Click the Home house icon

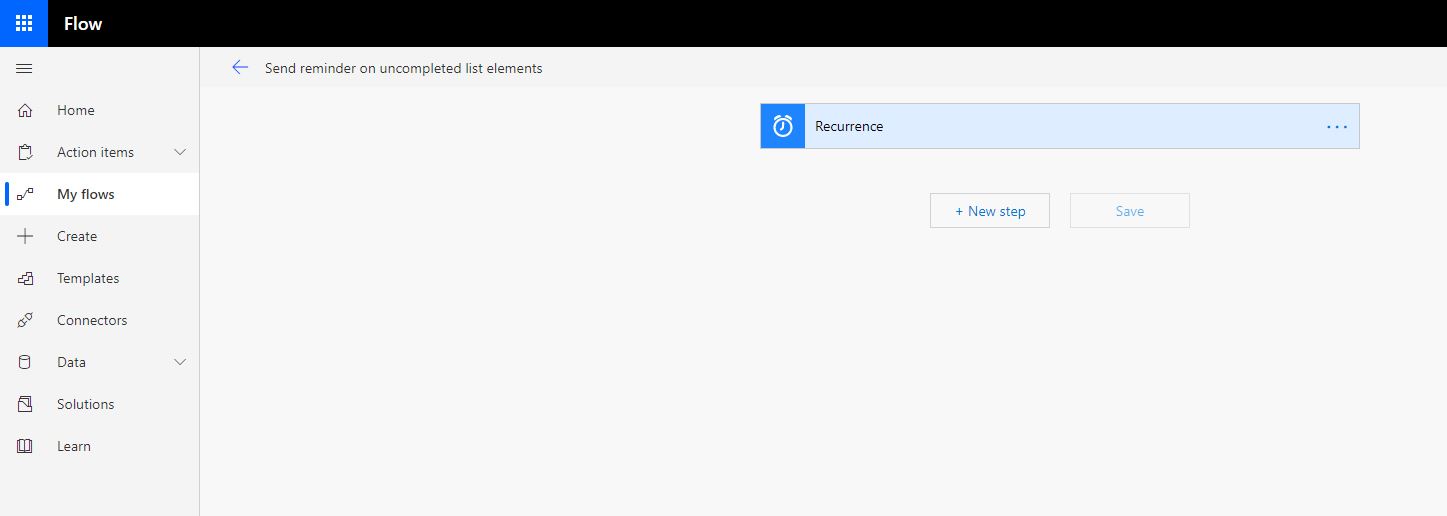tap(25, 111)
